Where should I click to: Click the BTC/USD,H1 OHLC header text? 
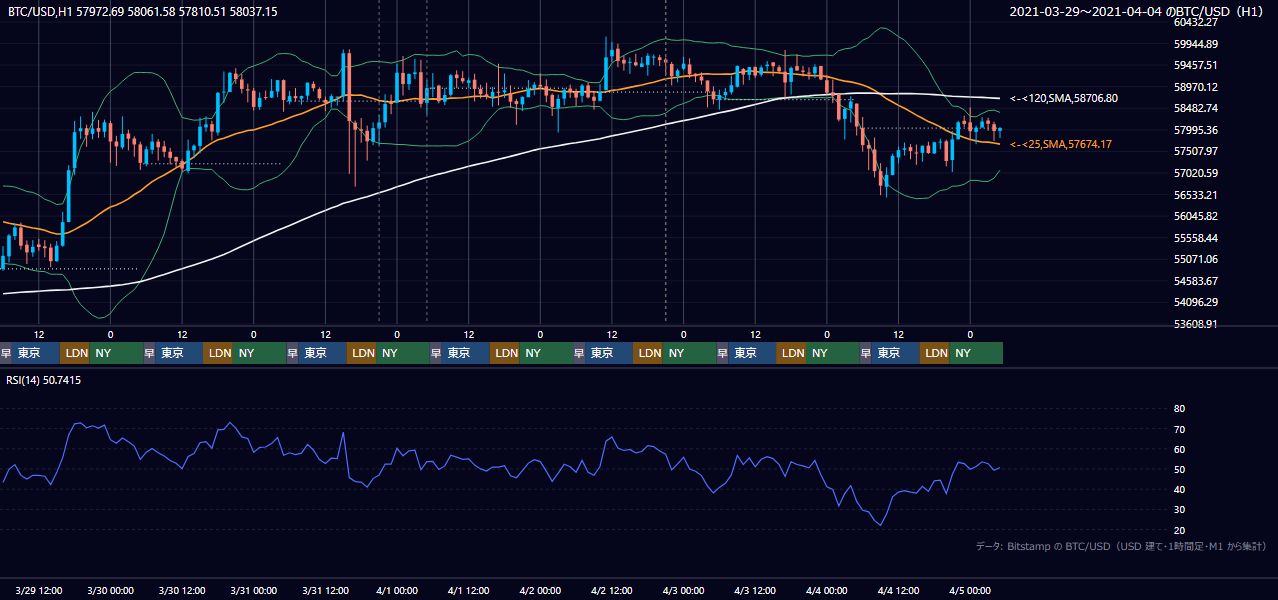tap(143, 11)
